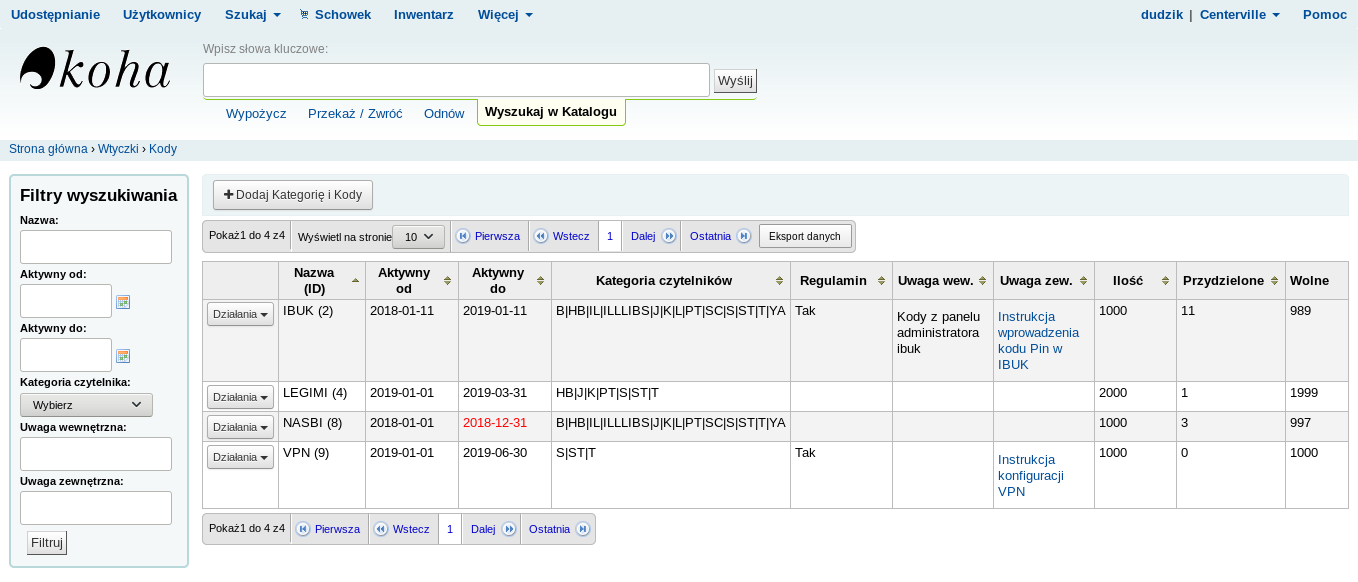Viewport: 1358px width, 582px height.
Task: Sort by the Przydzielone column header
Action: [1229, 281]
